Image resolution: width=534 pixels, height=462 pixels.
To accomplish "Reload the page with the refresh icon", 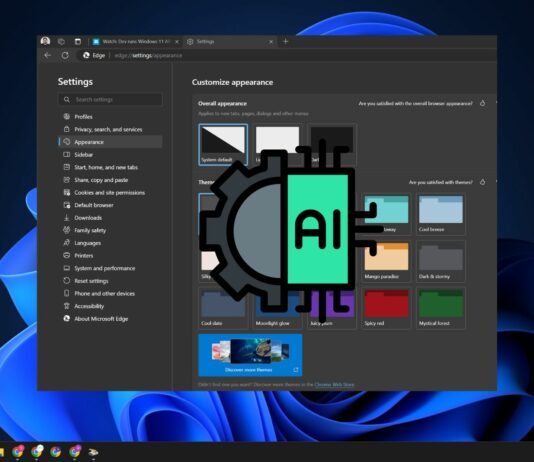I will click(x=65, y=55).
